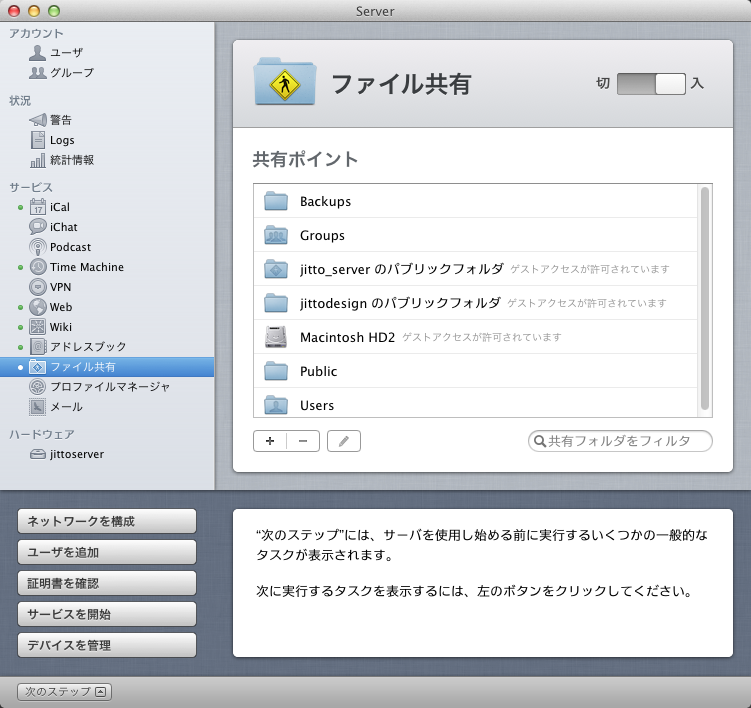Click the Groups shared folder icon
This screenshot has height=708, width=751.
coord(276,235)
